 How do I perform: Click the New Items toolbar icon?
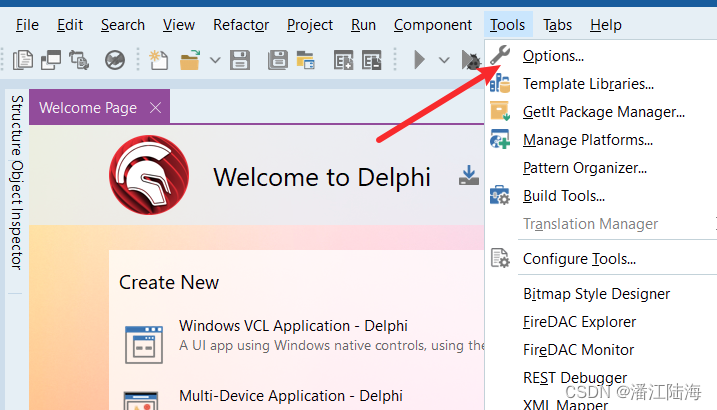[159, 60]
